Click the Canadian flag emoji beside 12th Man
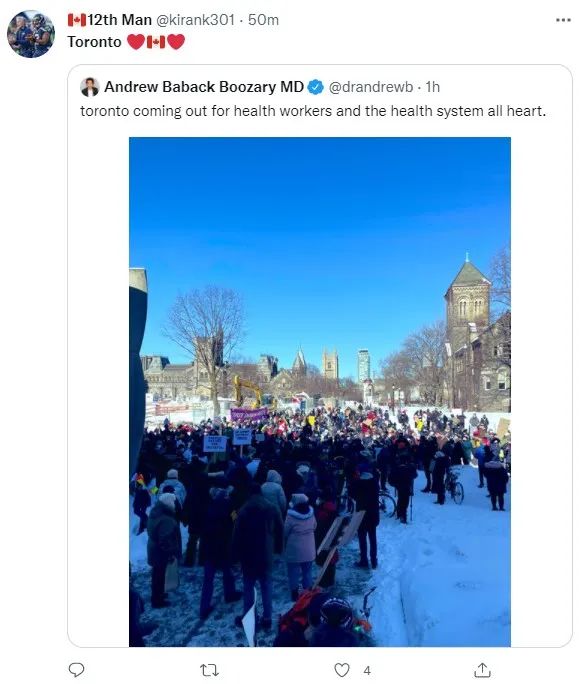 77,20
